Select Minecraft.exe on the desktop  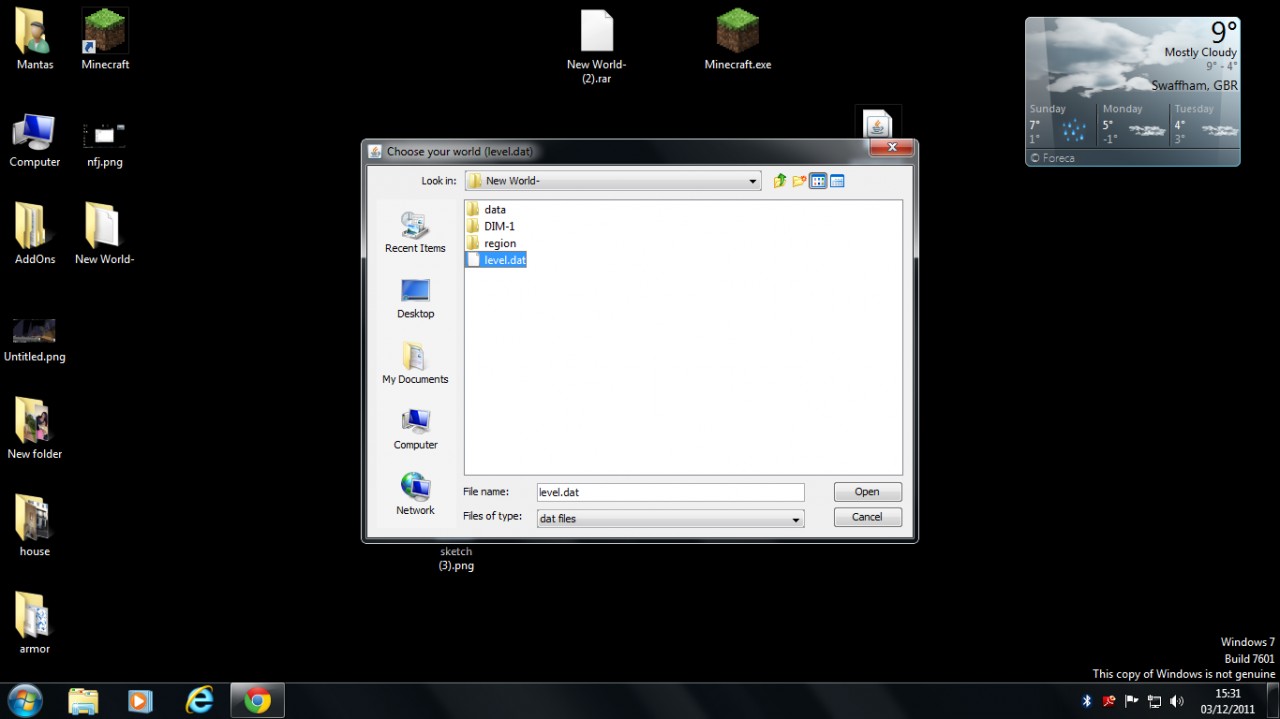point(738,40)
